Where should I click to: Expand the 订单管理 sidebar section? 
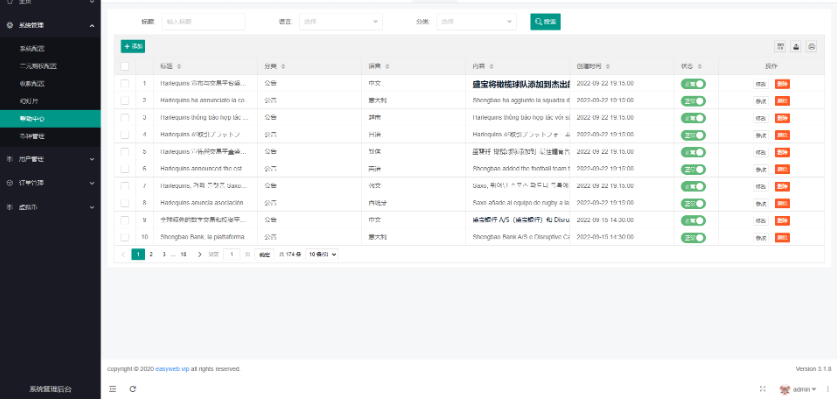[92, 183]
